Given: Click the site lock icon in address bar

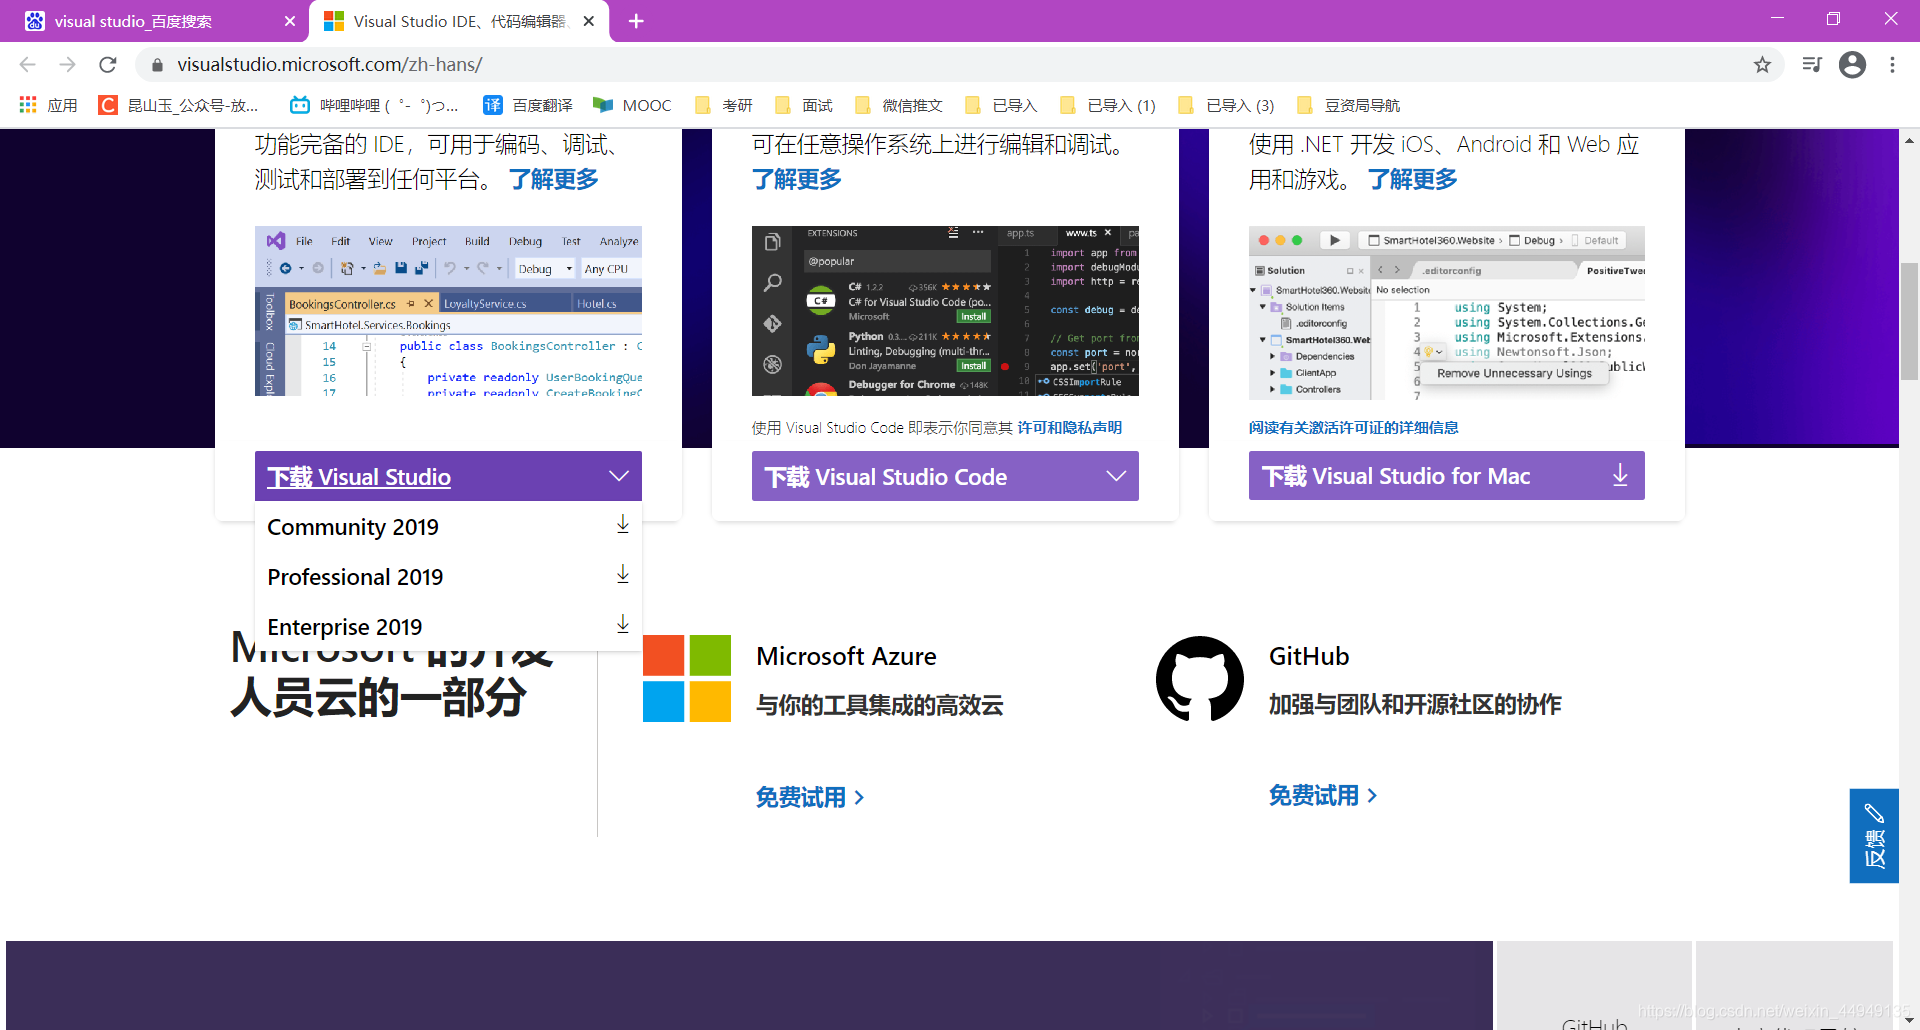Looking at the screenshot, I should [x=157, y=65].
